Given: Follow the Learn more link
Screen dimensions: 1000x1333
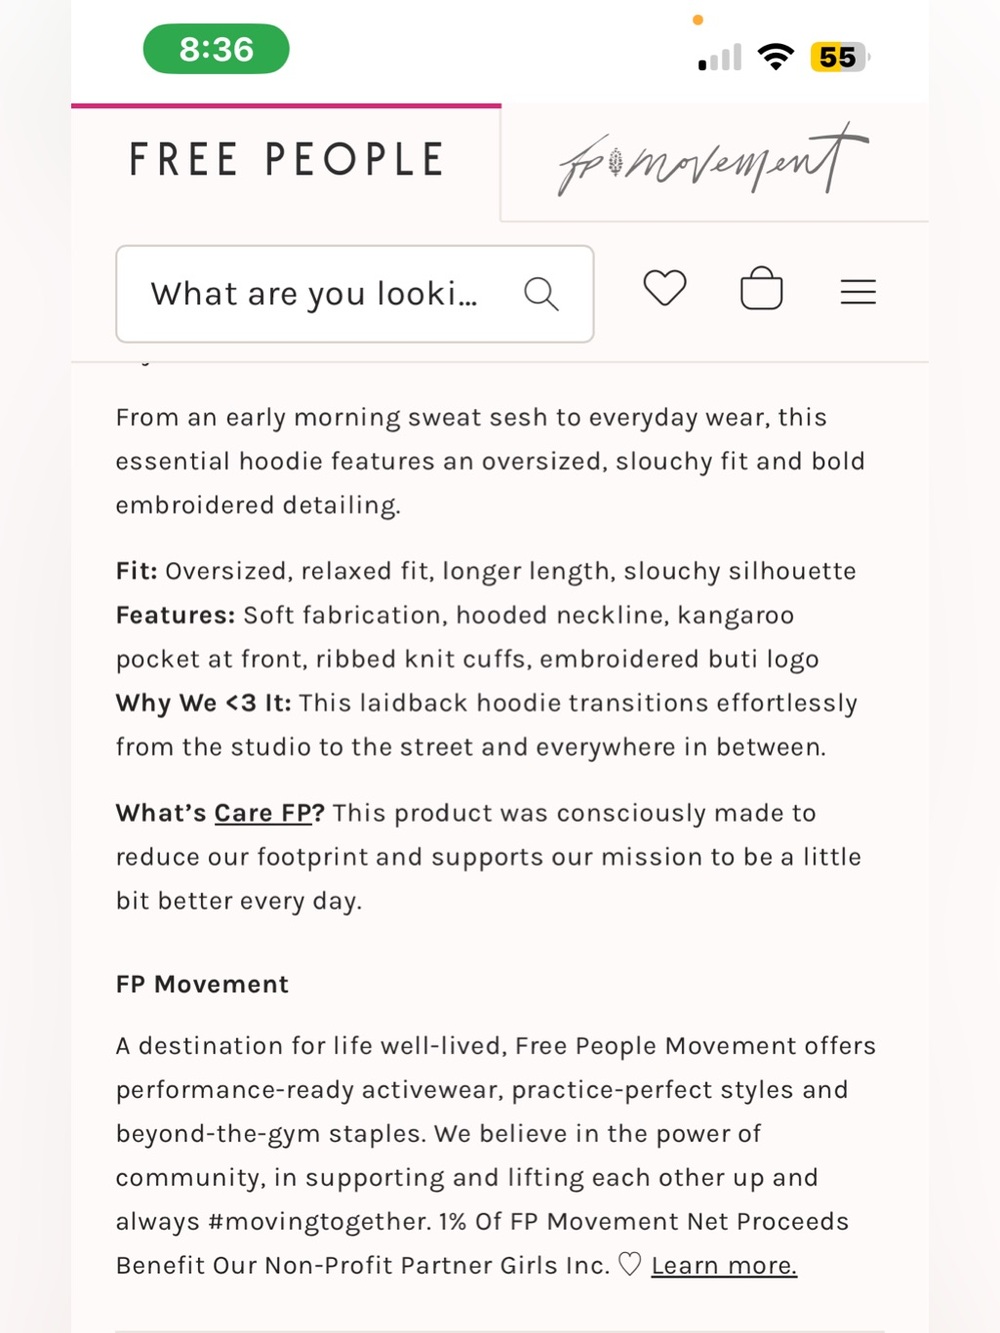Looking at the screenshot, I should tap(724, 1265).
